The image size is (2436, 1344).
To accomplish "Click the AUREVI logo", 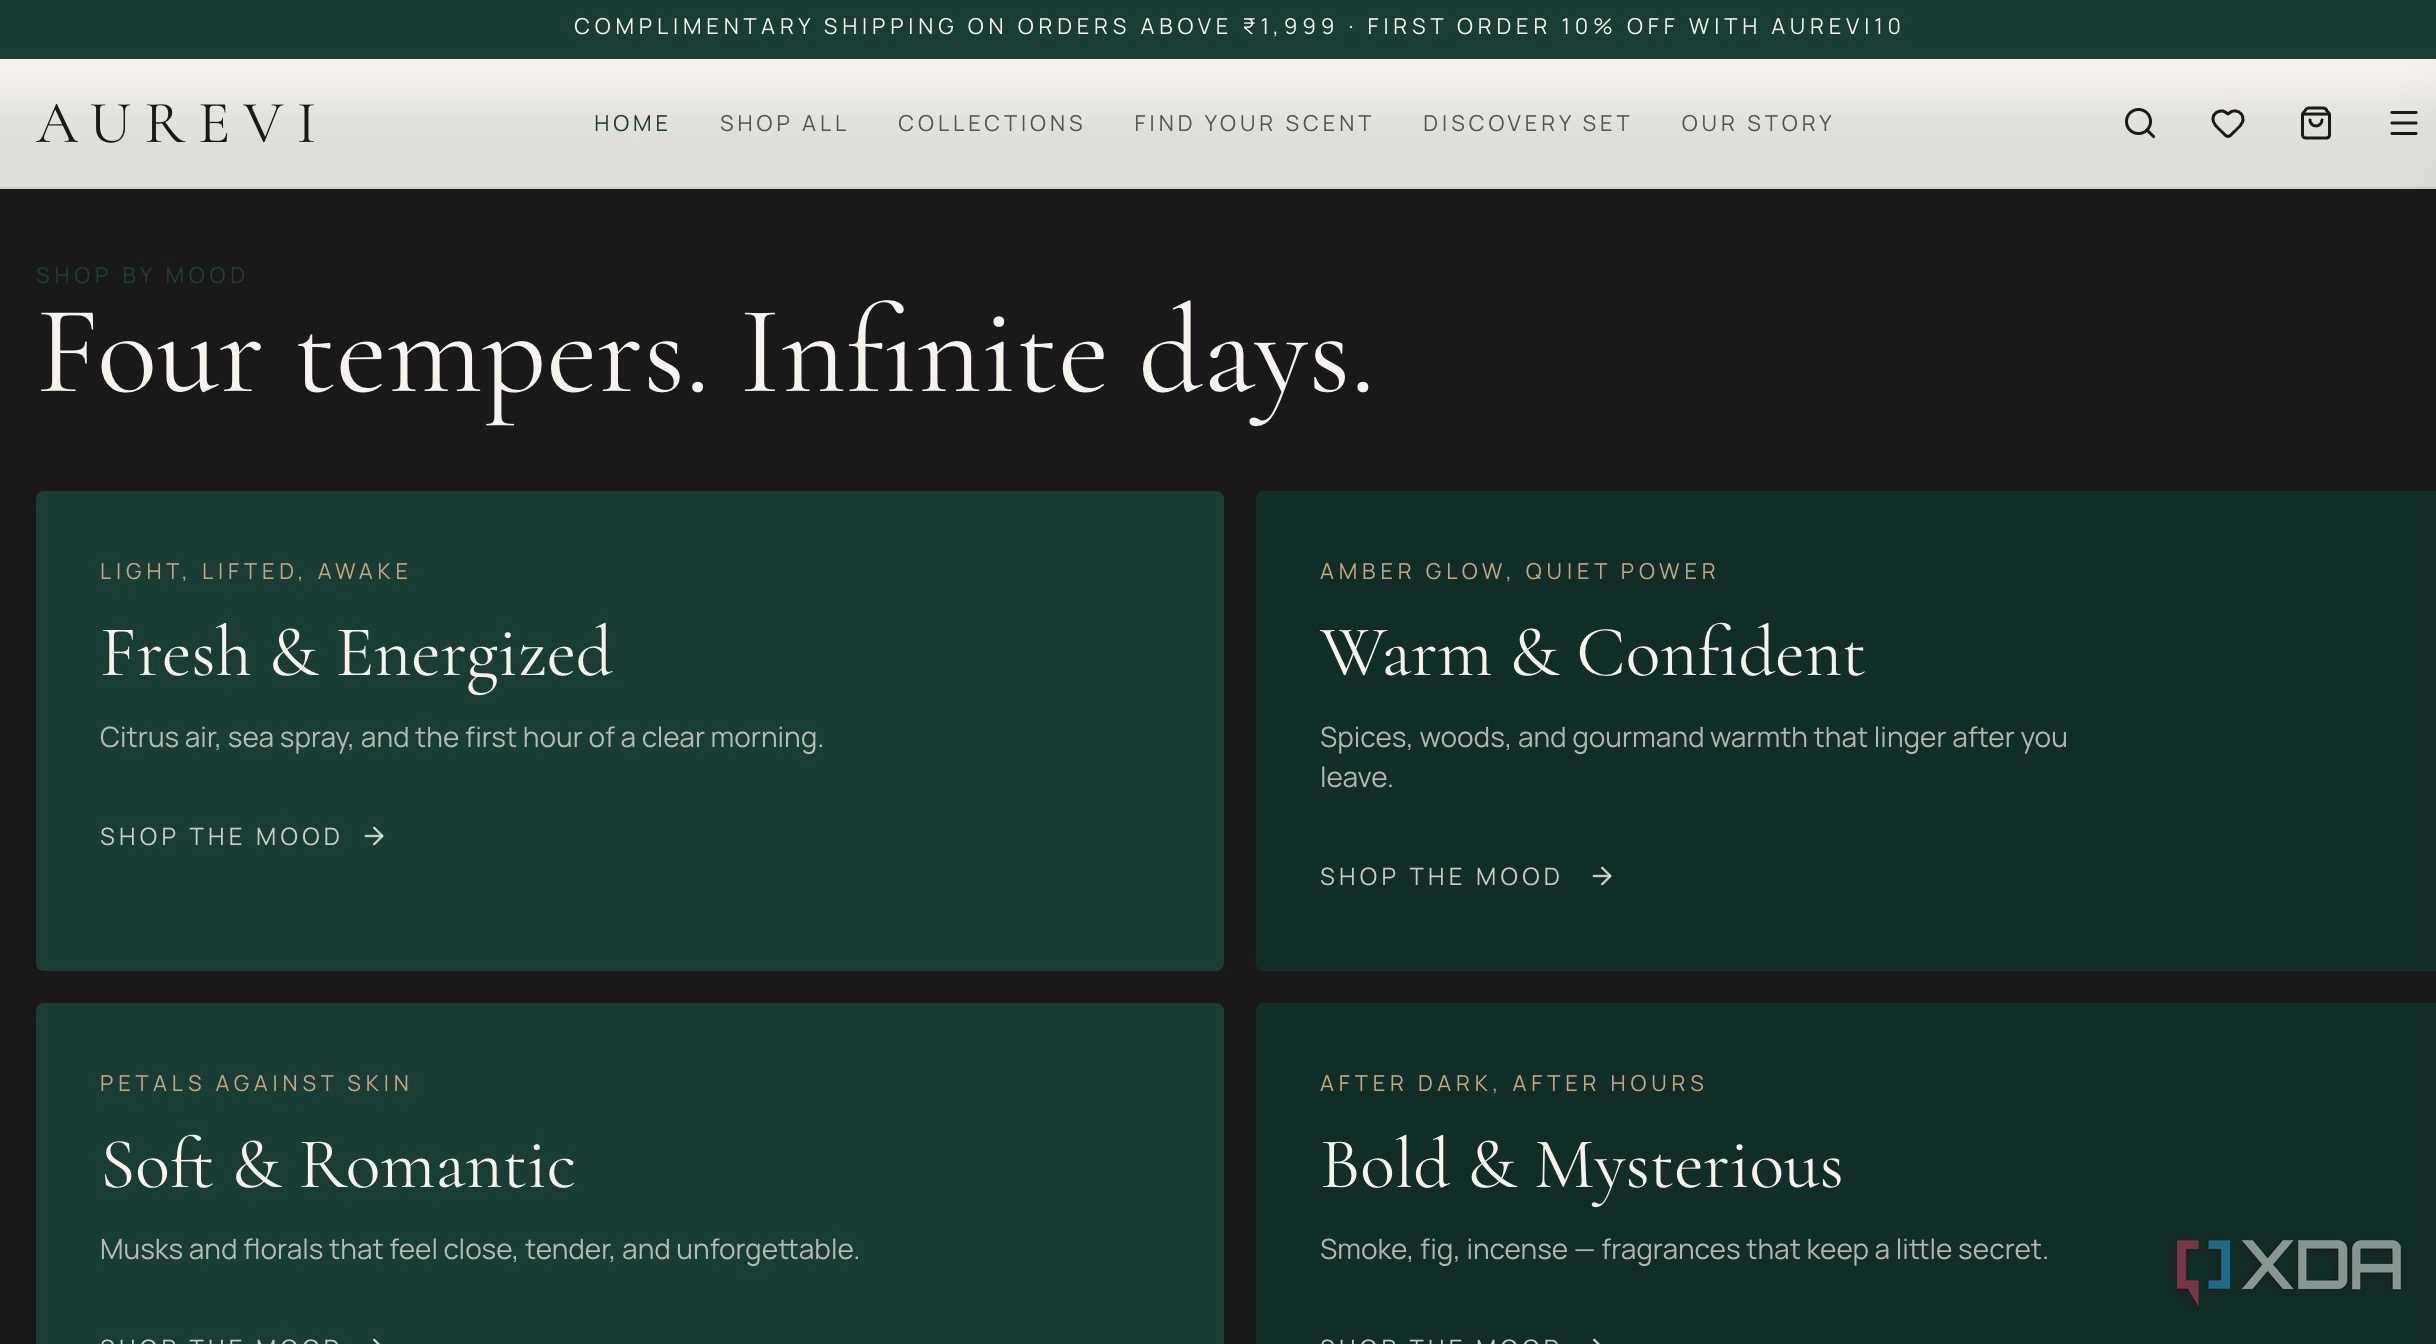I will coord(177,124).
